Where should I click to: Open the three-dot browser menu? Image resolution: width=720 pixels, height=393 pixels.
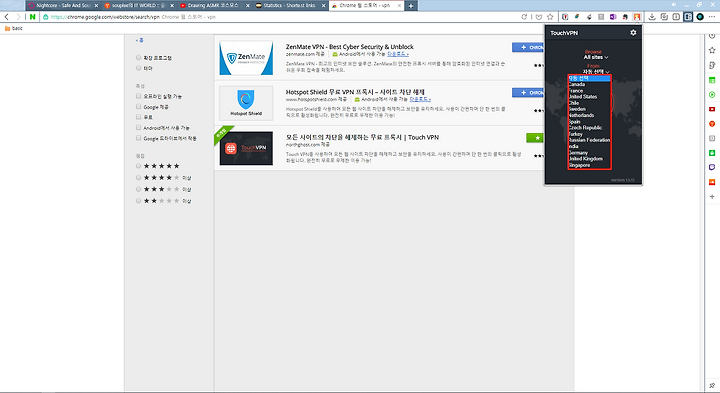click(712, 17)
